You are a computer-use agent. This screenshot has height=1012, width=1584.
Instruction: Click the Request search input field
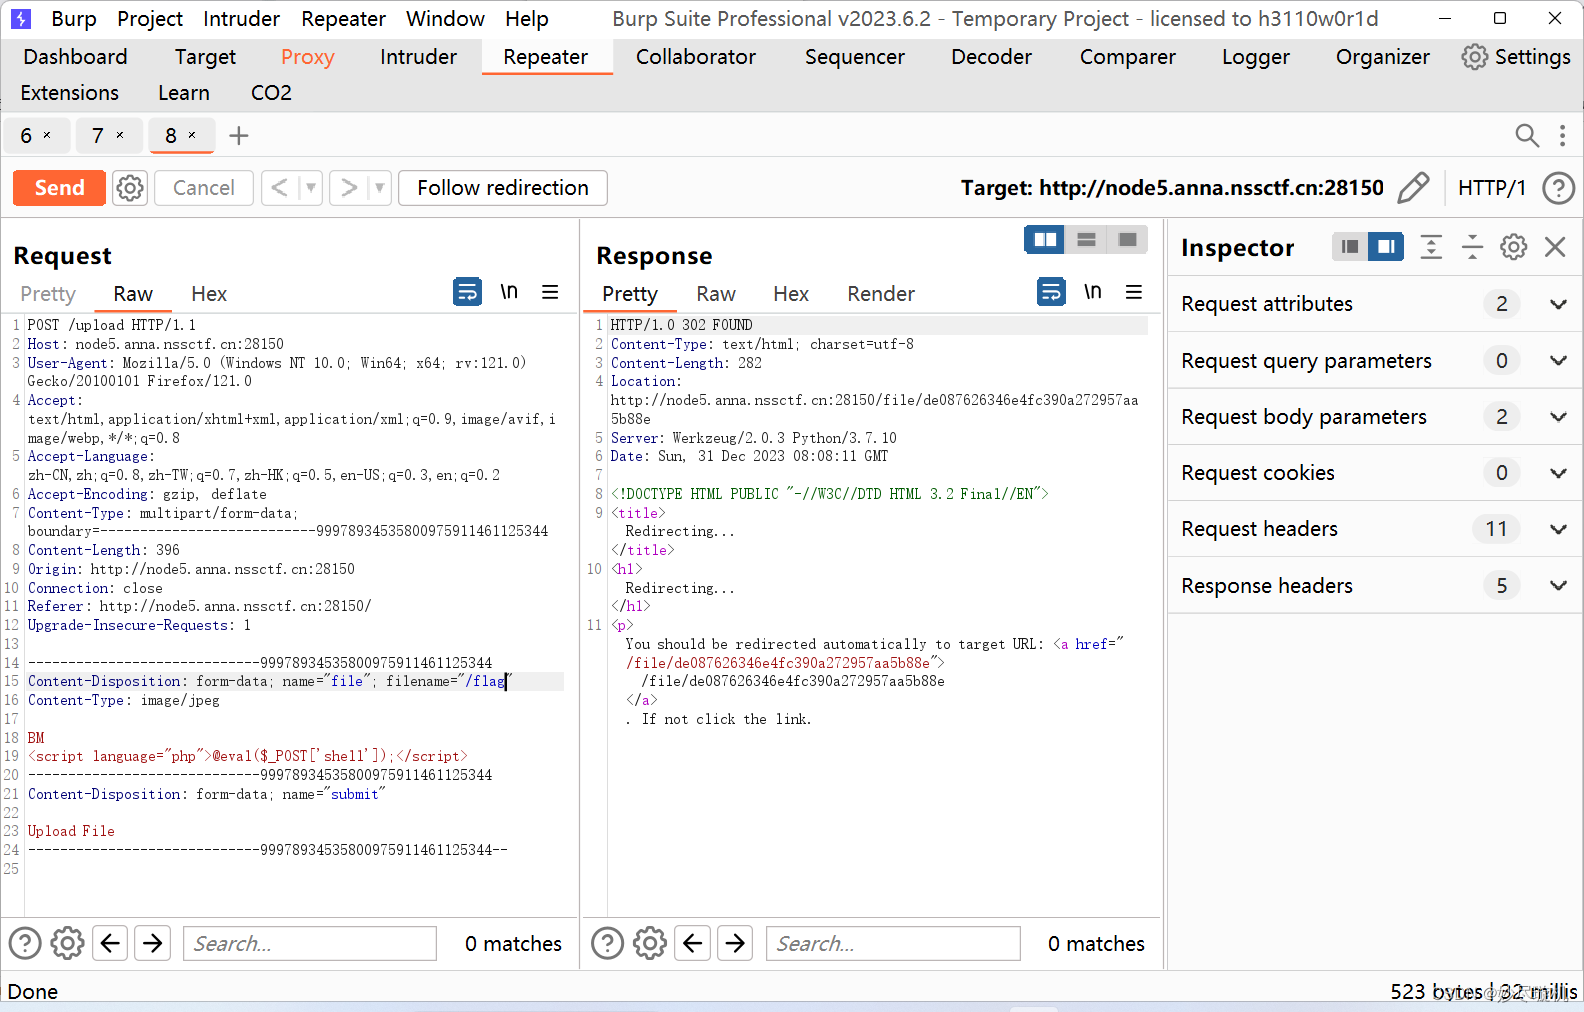(310, 943)
